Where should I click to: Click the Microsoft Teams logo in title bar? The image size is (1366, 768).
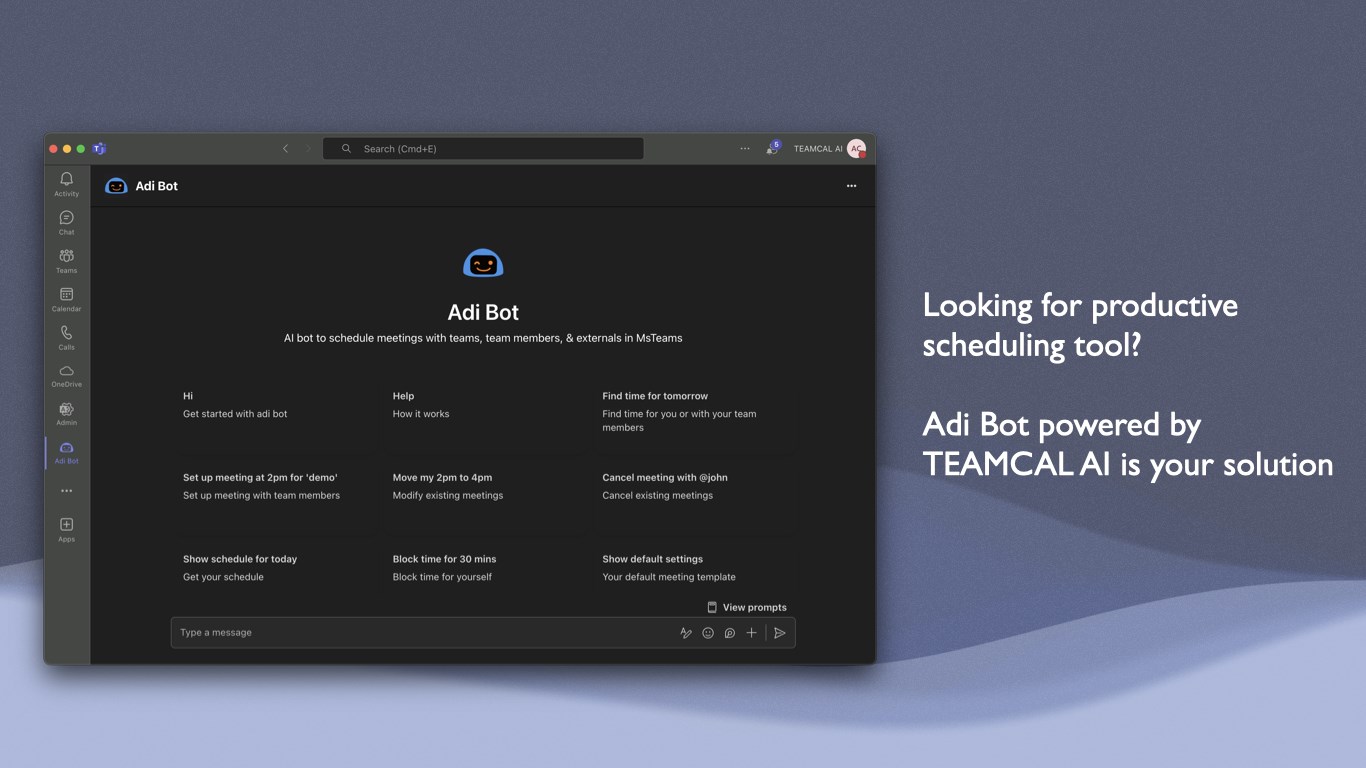(99, 149)
